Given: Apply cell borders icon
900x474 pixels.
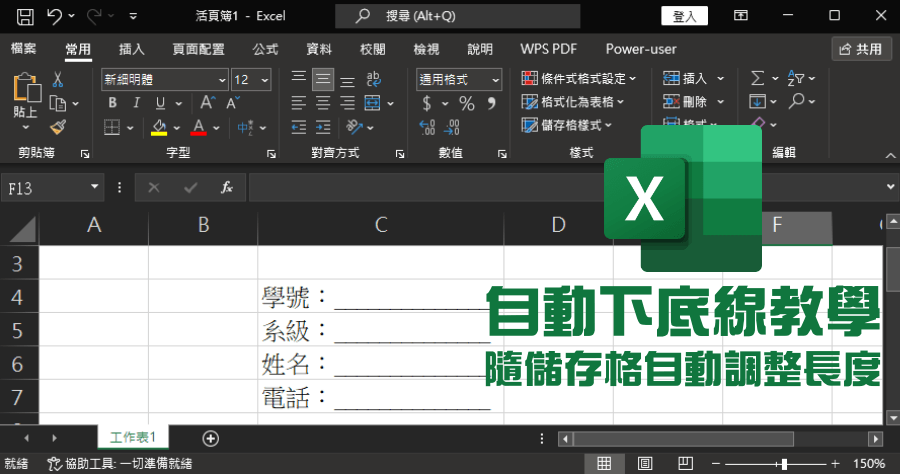Looking at the screenshot, I should [112, 127].
